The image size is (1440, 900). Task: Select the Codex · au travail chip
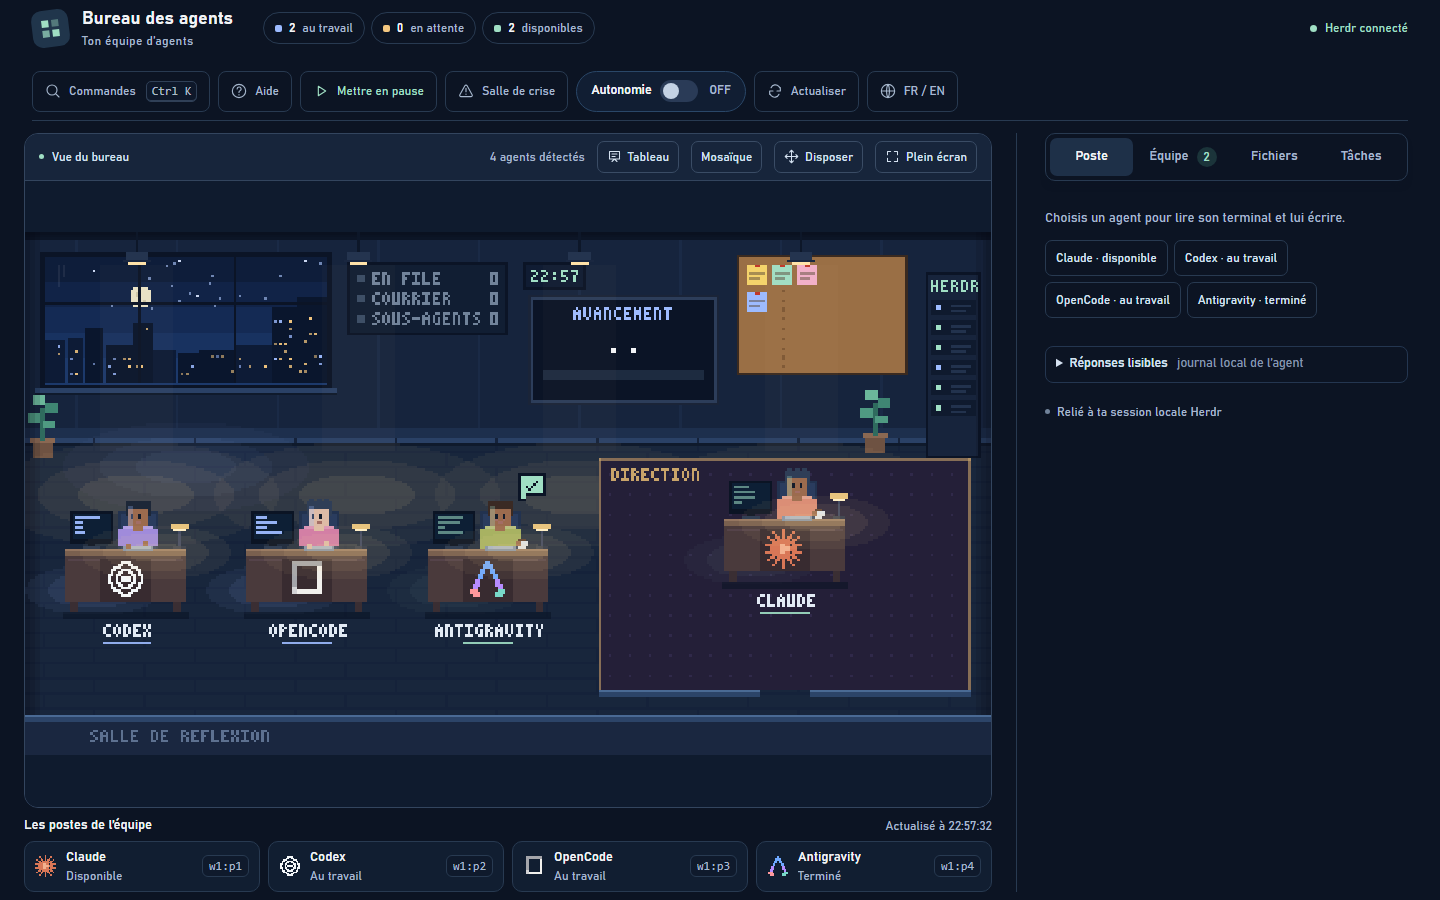tap(1231, 258)
